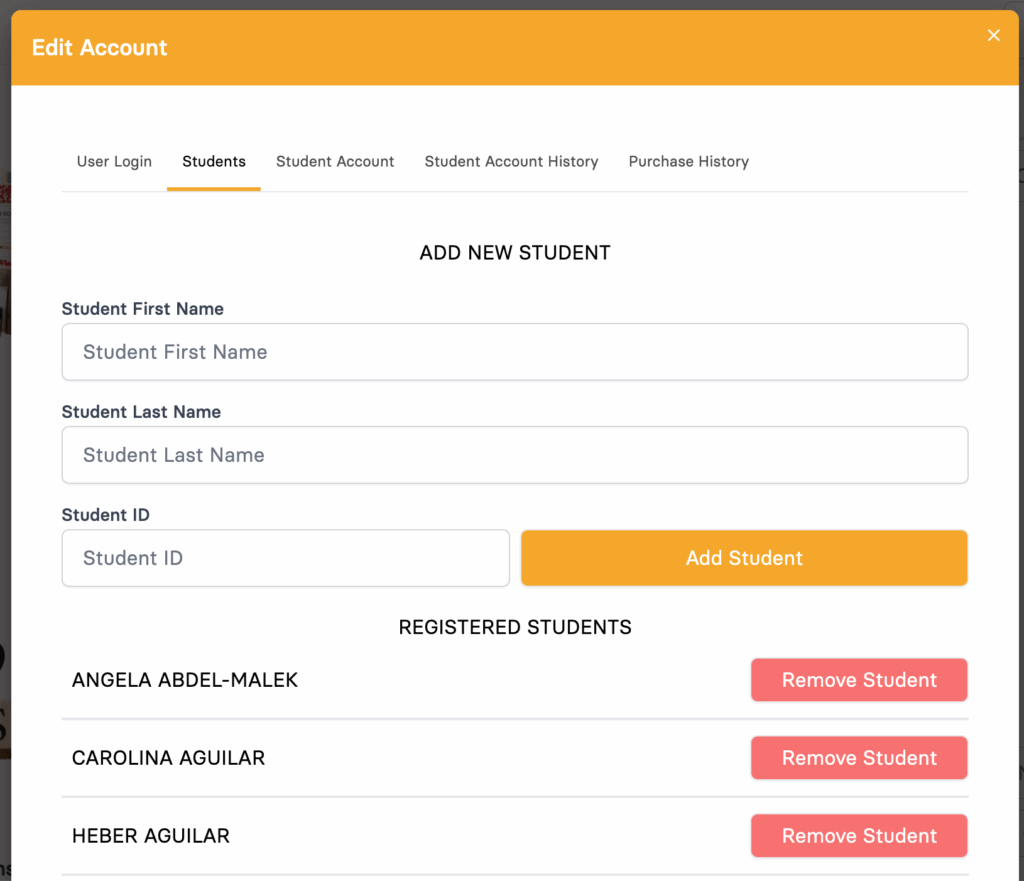Click the Student Last Name label
The image size is (1024, 881).
(141, 412)
